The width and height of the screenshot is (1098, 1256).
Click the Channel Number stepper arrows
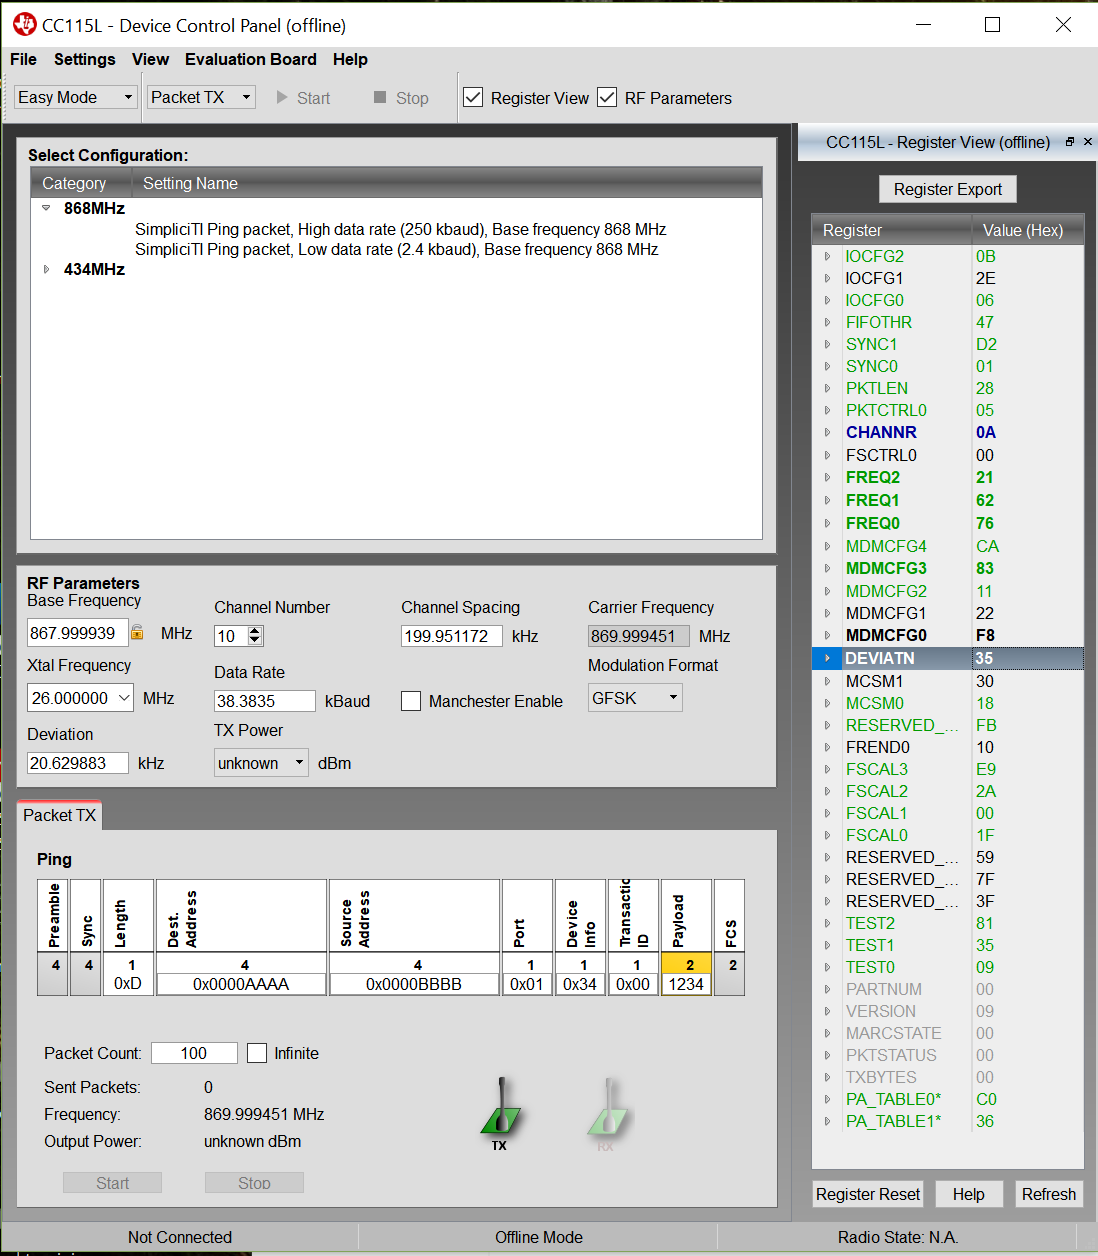coord(255,635)
